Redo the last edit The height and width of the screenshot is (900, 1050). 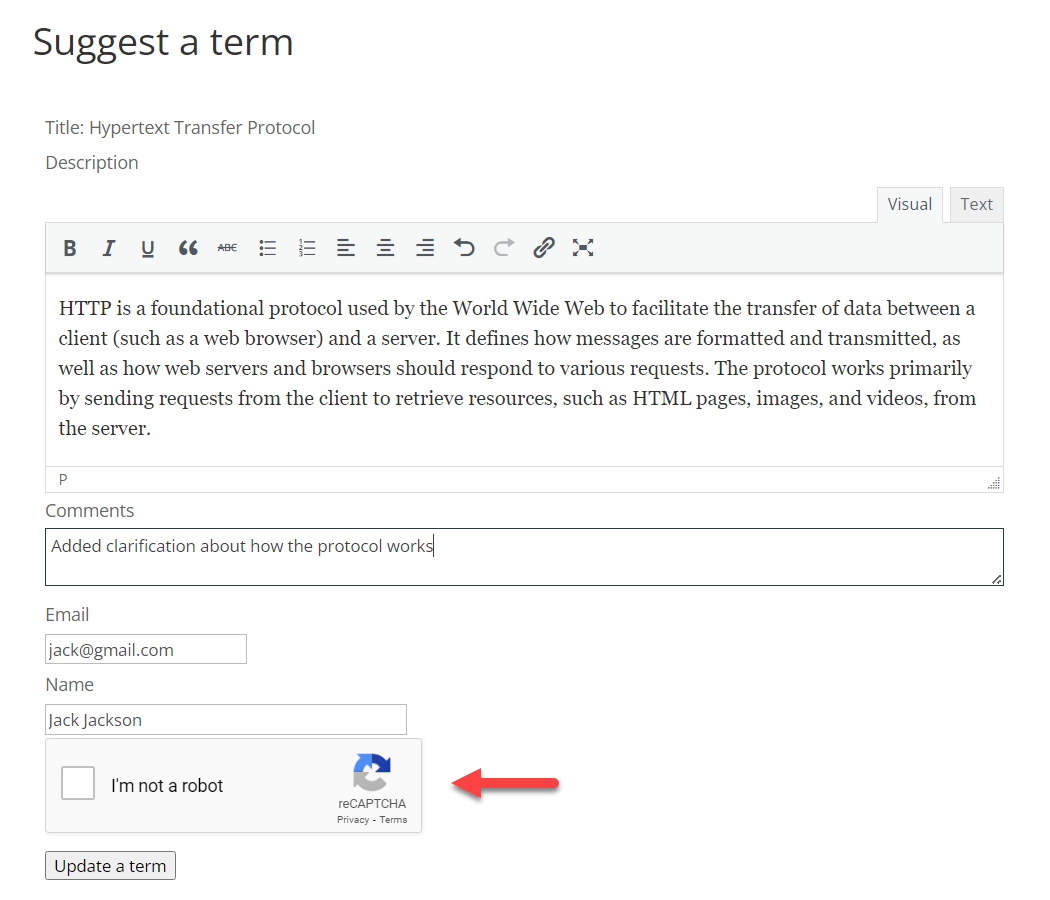click(x=504, y=248)
